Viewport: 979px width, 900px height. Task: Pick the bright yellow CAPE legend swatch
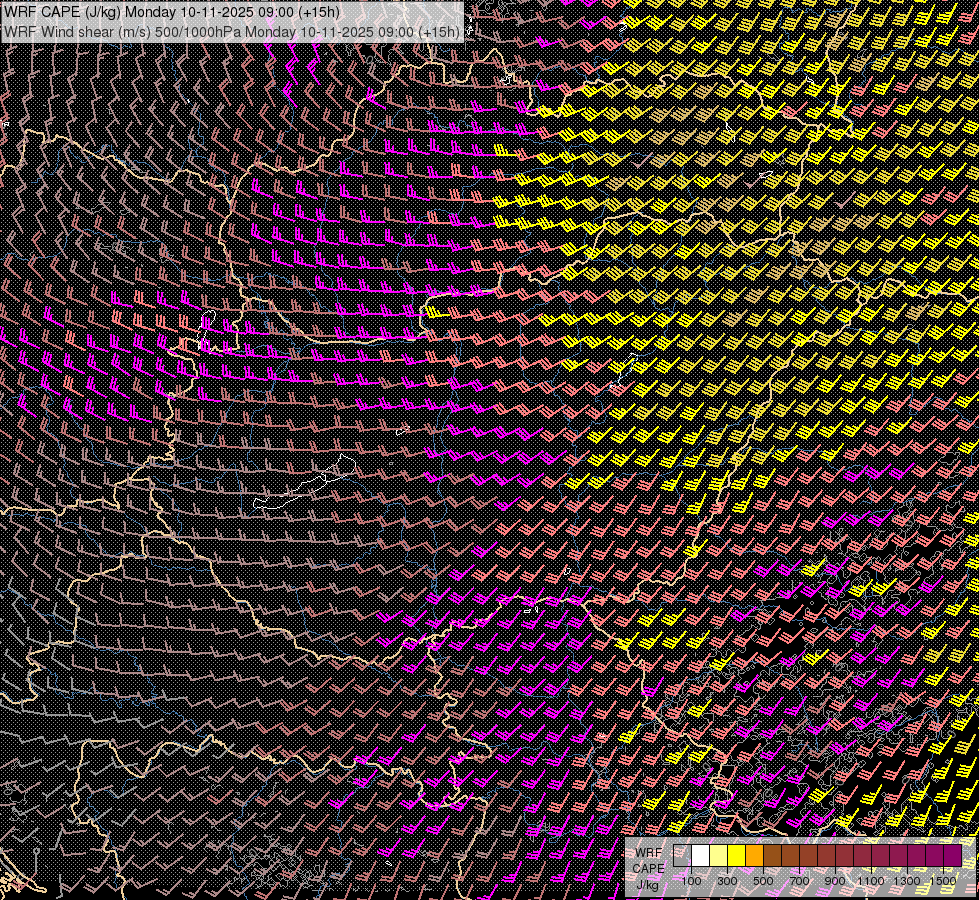pos(736,855)
